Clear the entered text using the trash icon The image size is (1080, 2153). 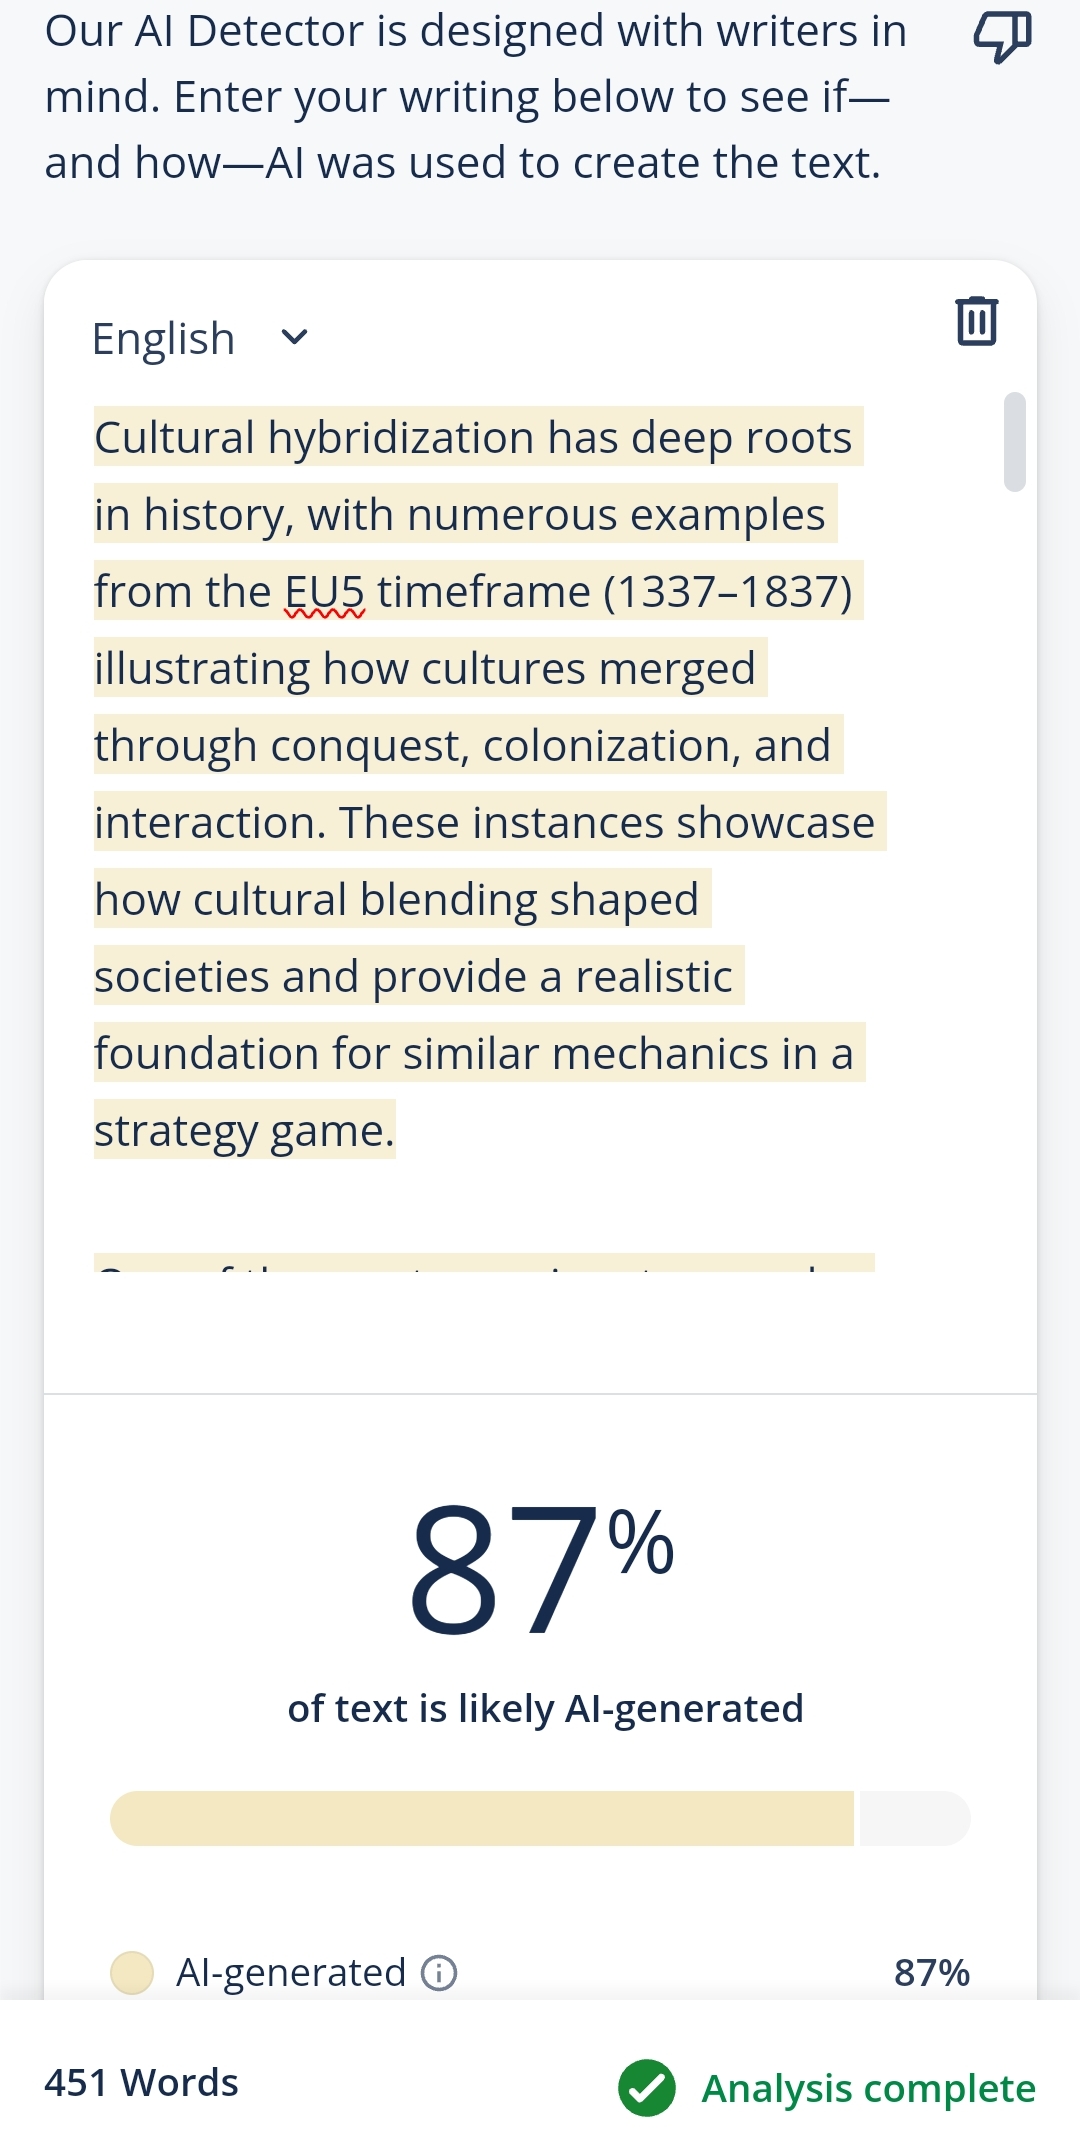(x=975, y=320)
